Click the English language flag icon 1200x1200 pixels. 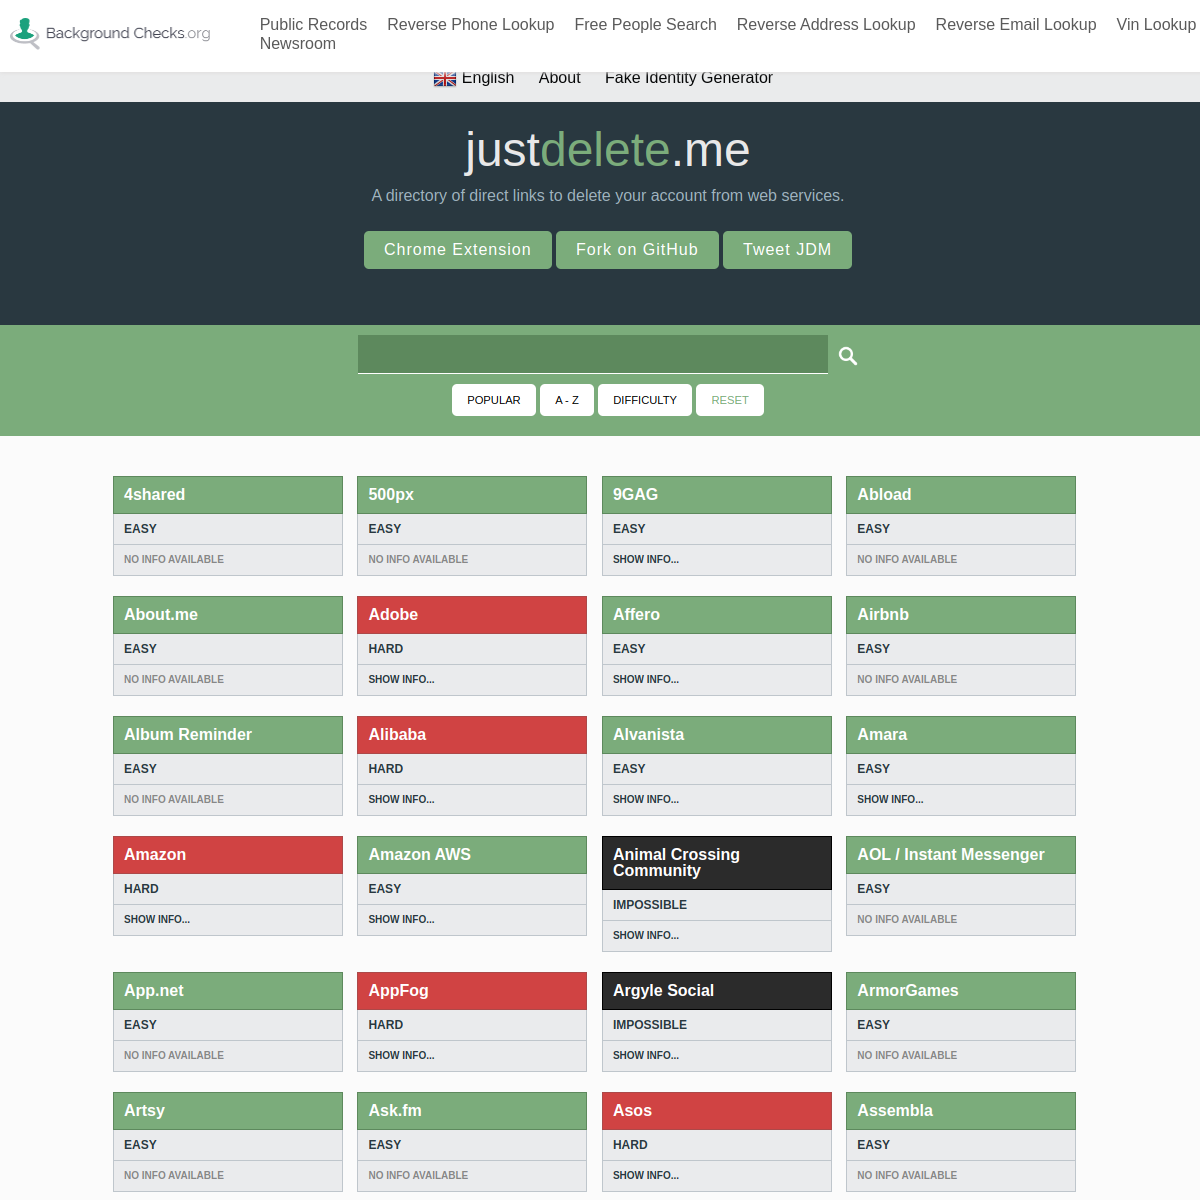click(445, 79)
